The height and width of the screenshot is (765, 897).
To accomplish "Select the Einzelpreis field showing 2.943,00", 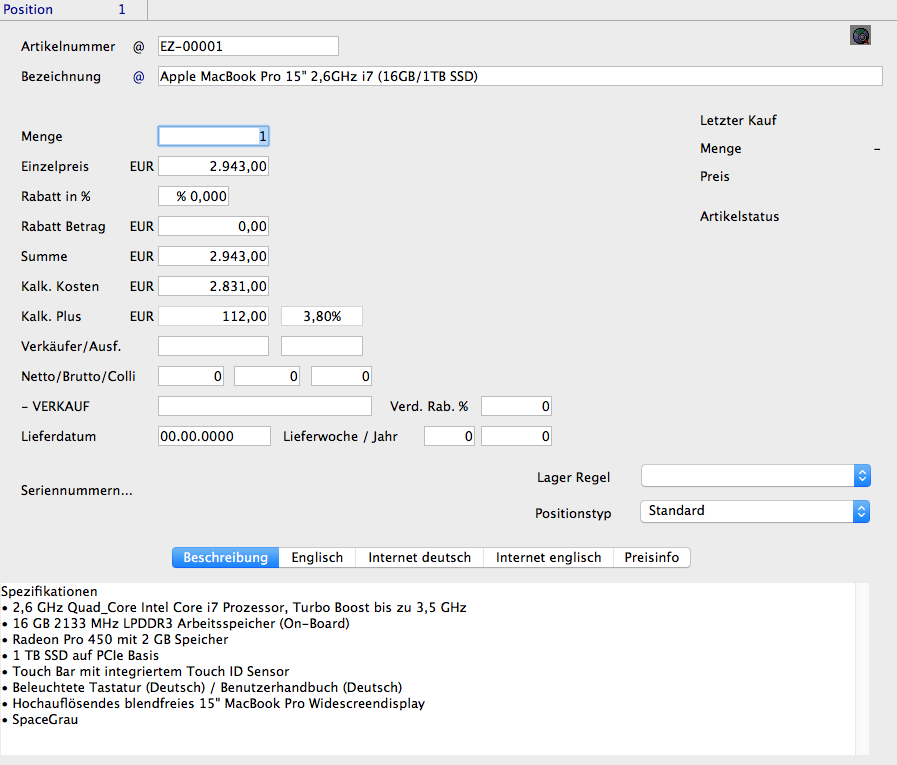I will tap(213, 167).
